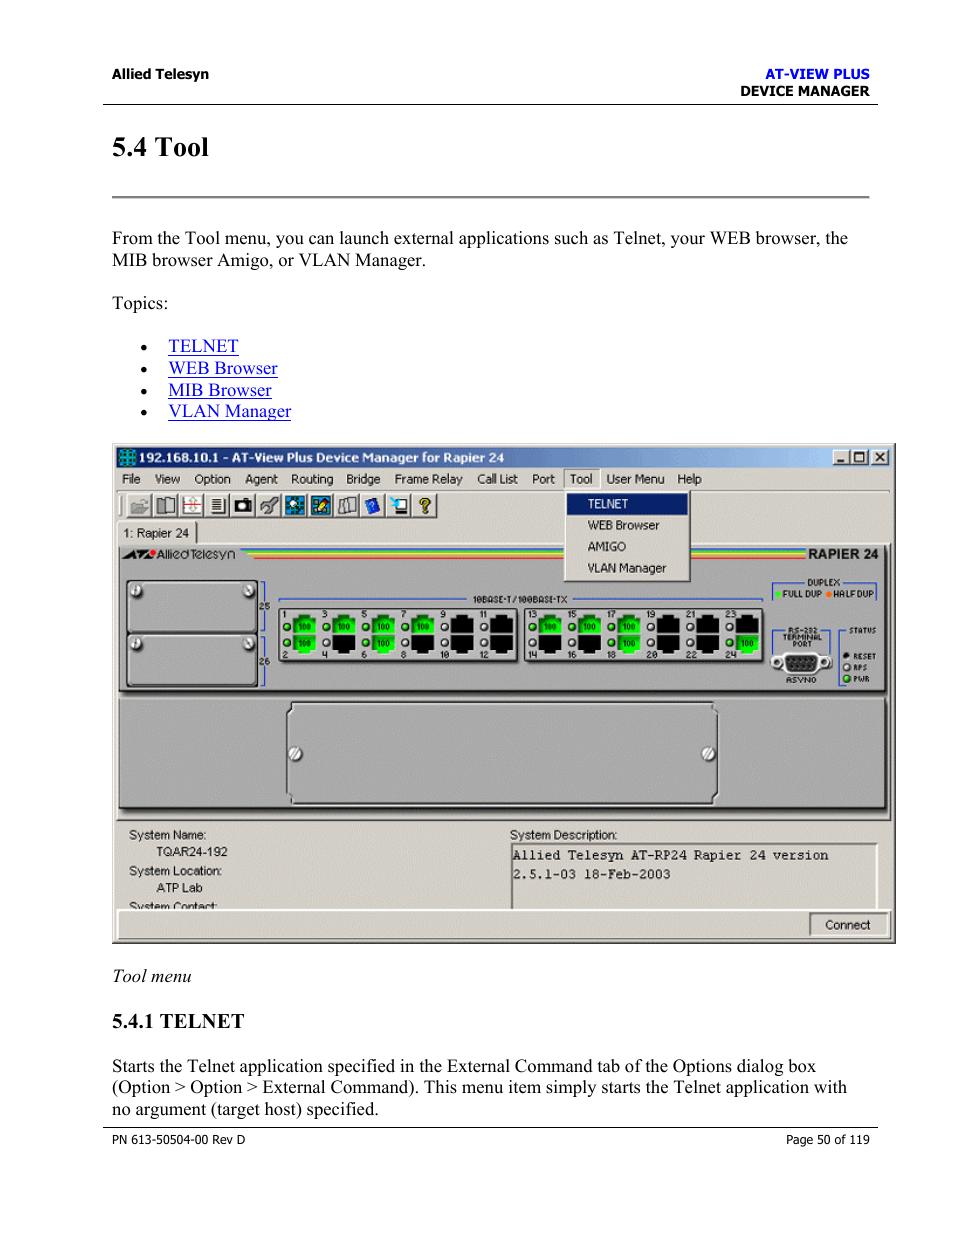Image resolution: width=954 pixels, height=1235 pixels.
Task: Click uplink expansion slot 26
Action: (192, 659)
